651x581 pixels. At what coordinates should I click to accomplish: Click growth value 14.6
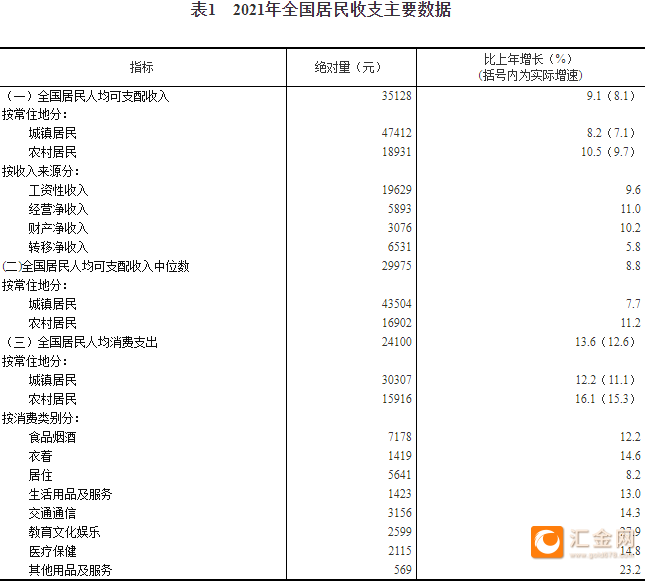coord(631,456)
